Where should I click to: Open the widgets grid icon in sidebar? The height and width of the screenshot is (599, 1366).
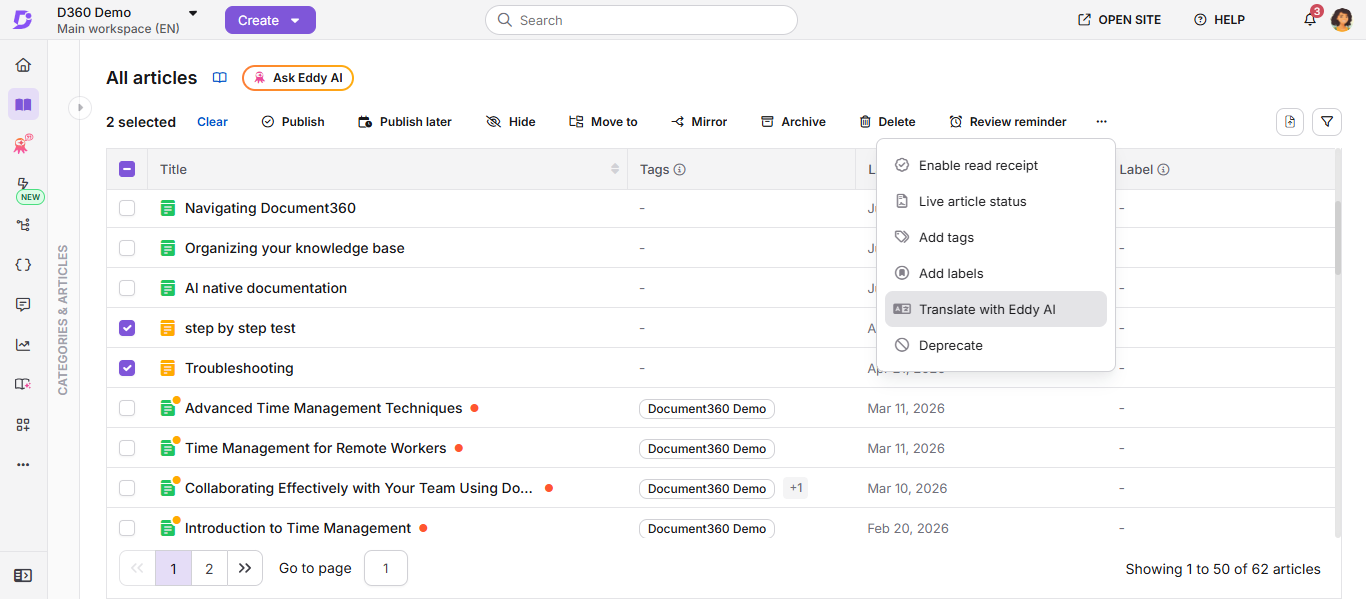pyautogui.click(x=23, y=424)
